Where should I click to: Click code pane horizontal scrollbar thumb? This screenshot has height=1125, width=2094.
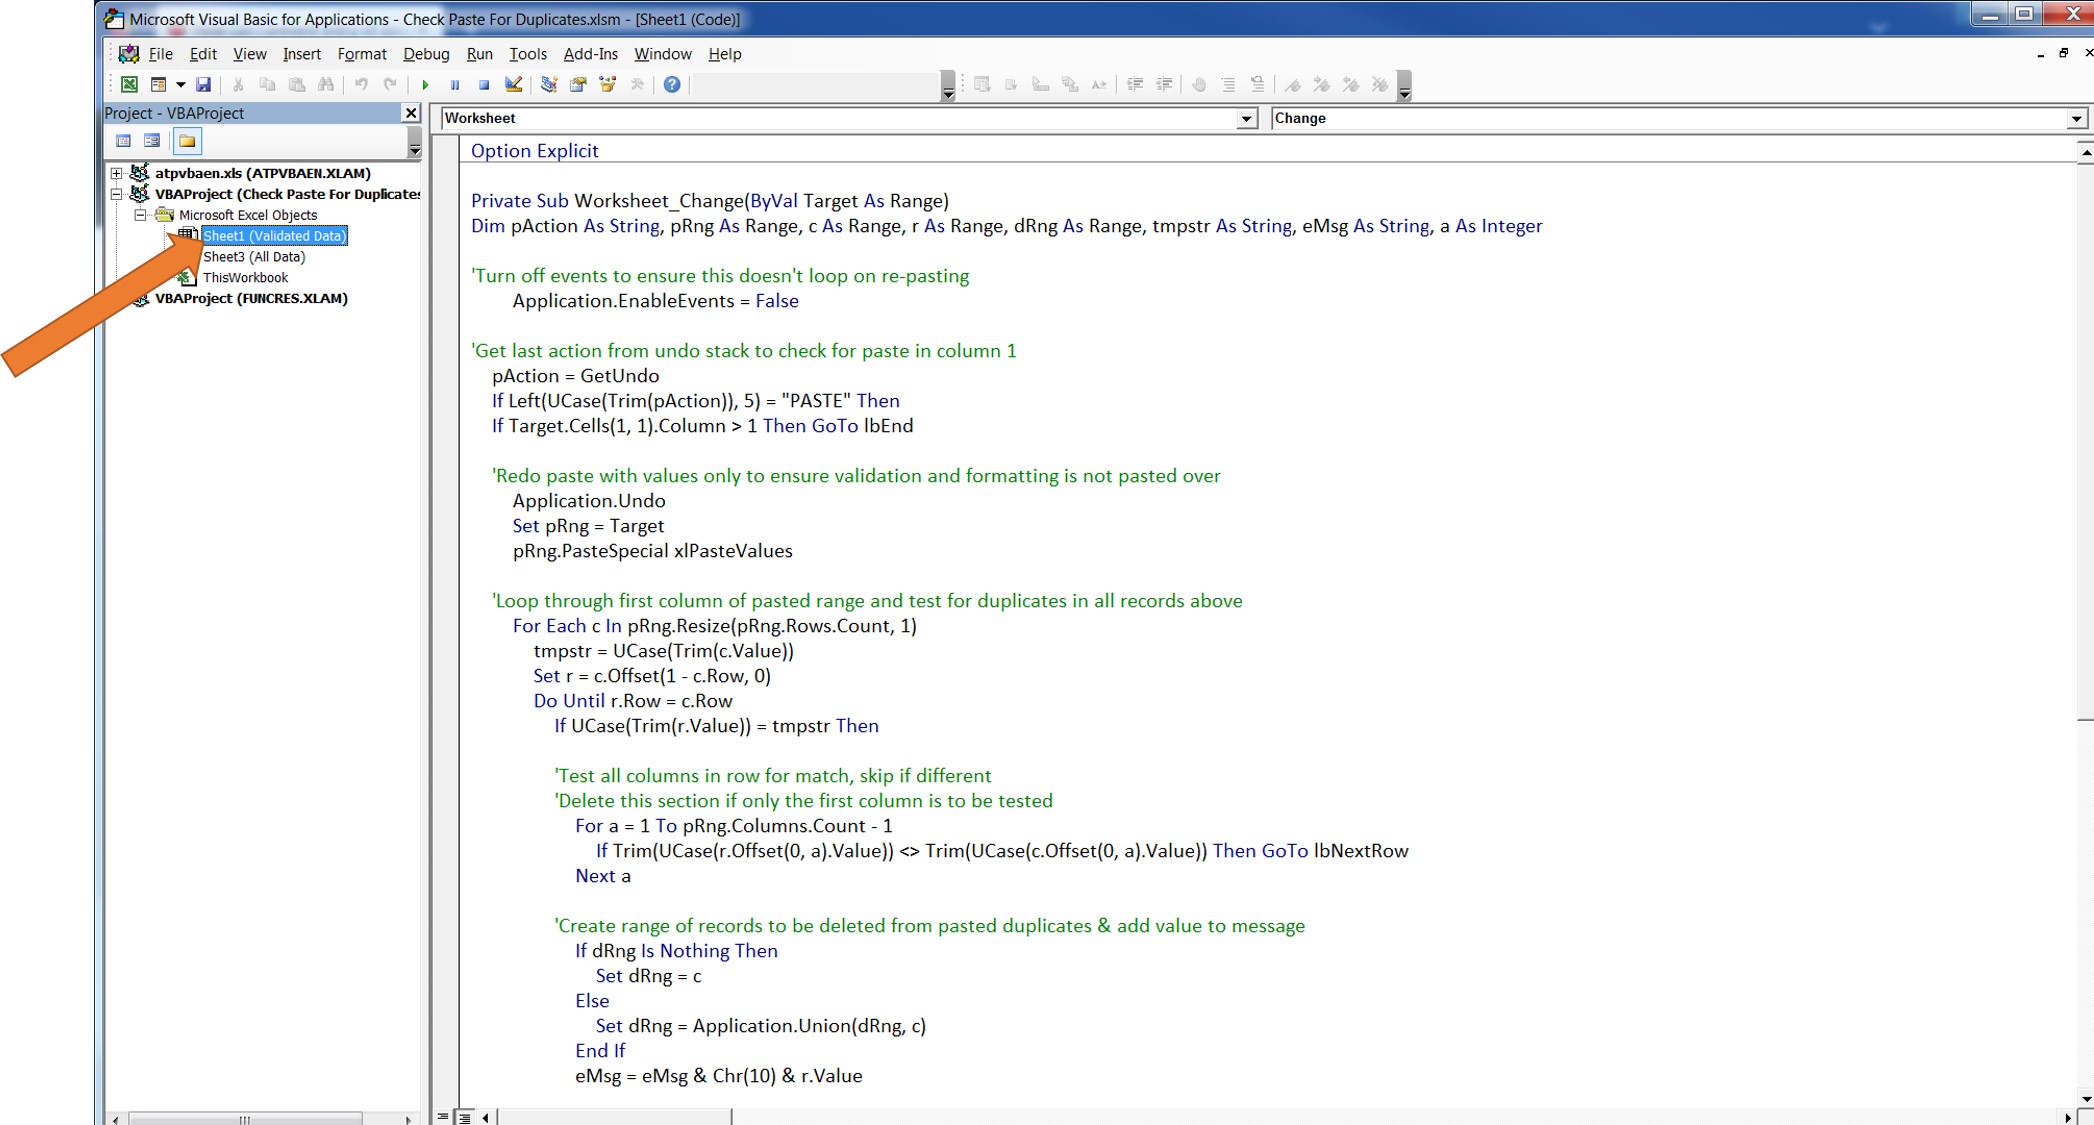[615, 1117]
